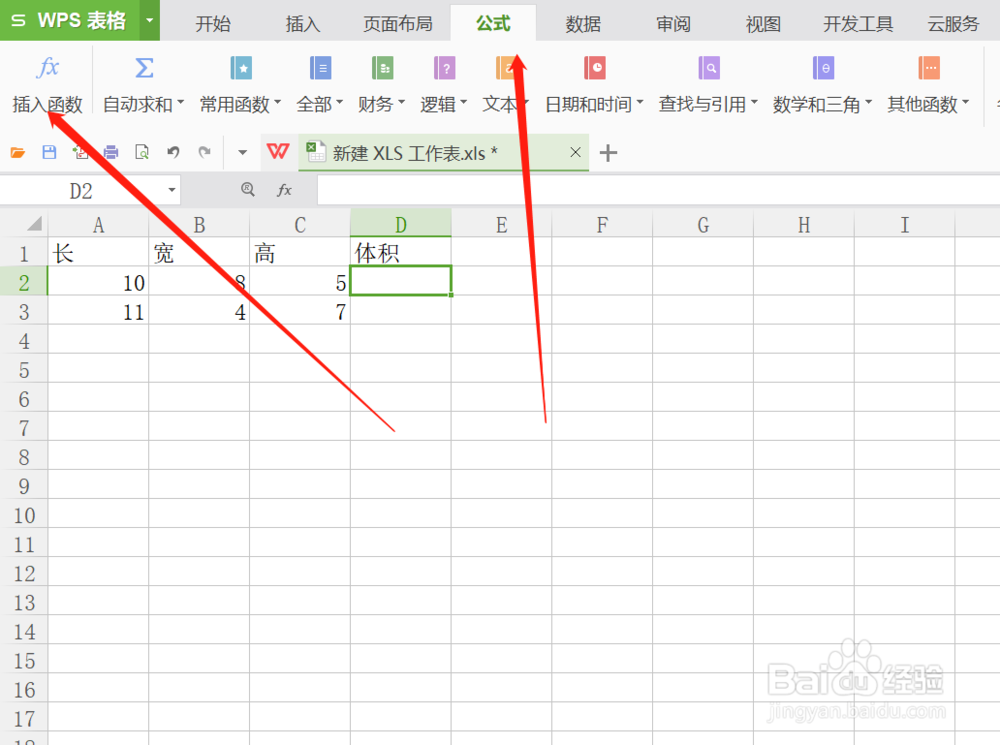Click the redo arrow

204,152
